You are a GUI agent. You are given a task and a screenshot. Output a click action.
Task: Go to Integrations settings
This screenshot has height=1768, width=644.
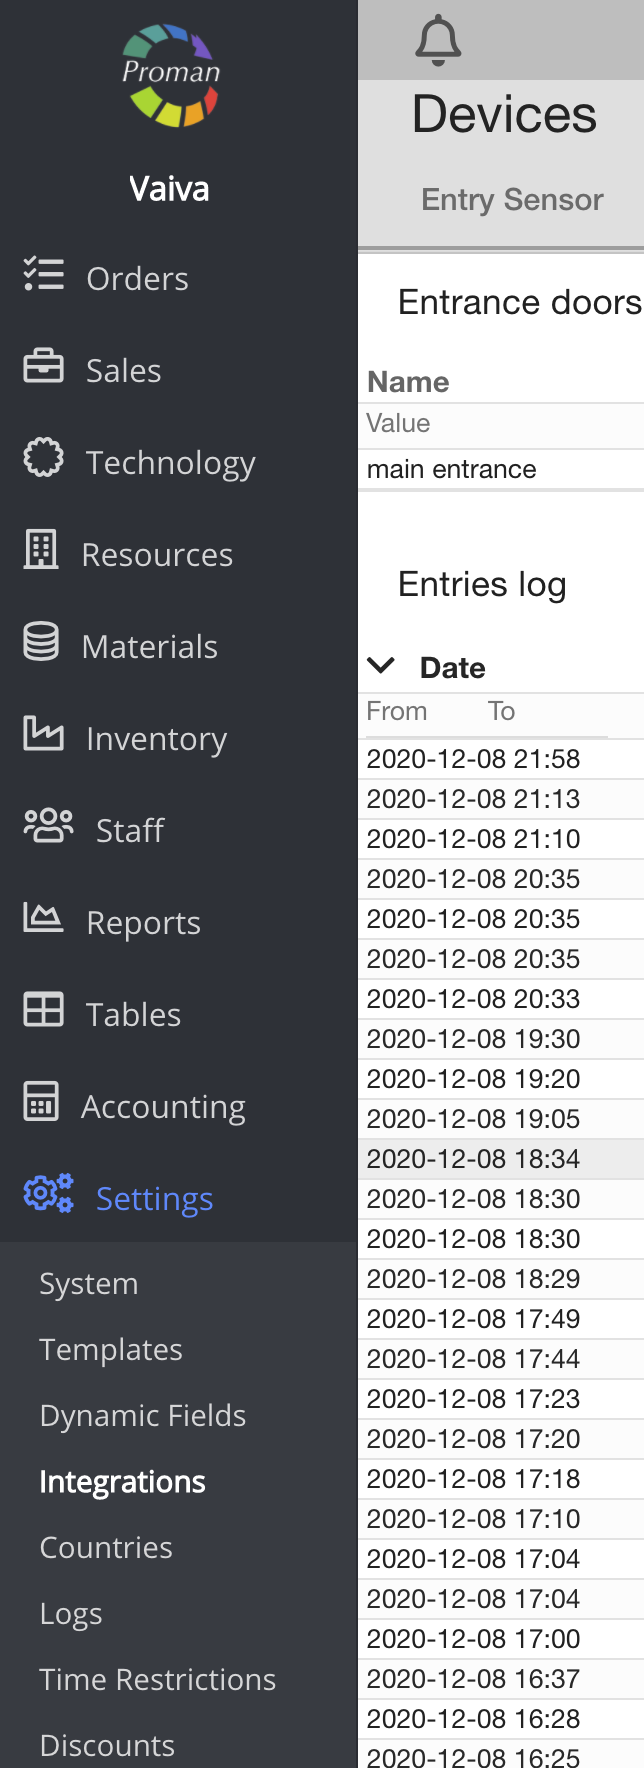click(x=122, y=1481)
